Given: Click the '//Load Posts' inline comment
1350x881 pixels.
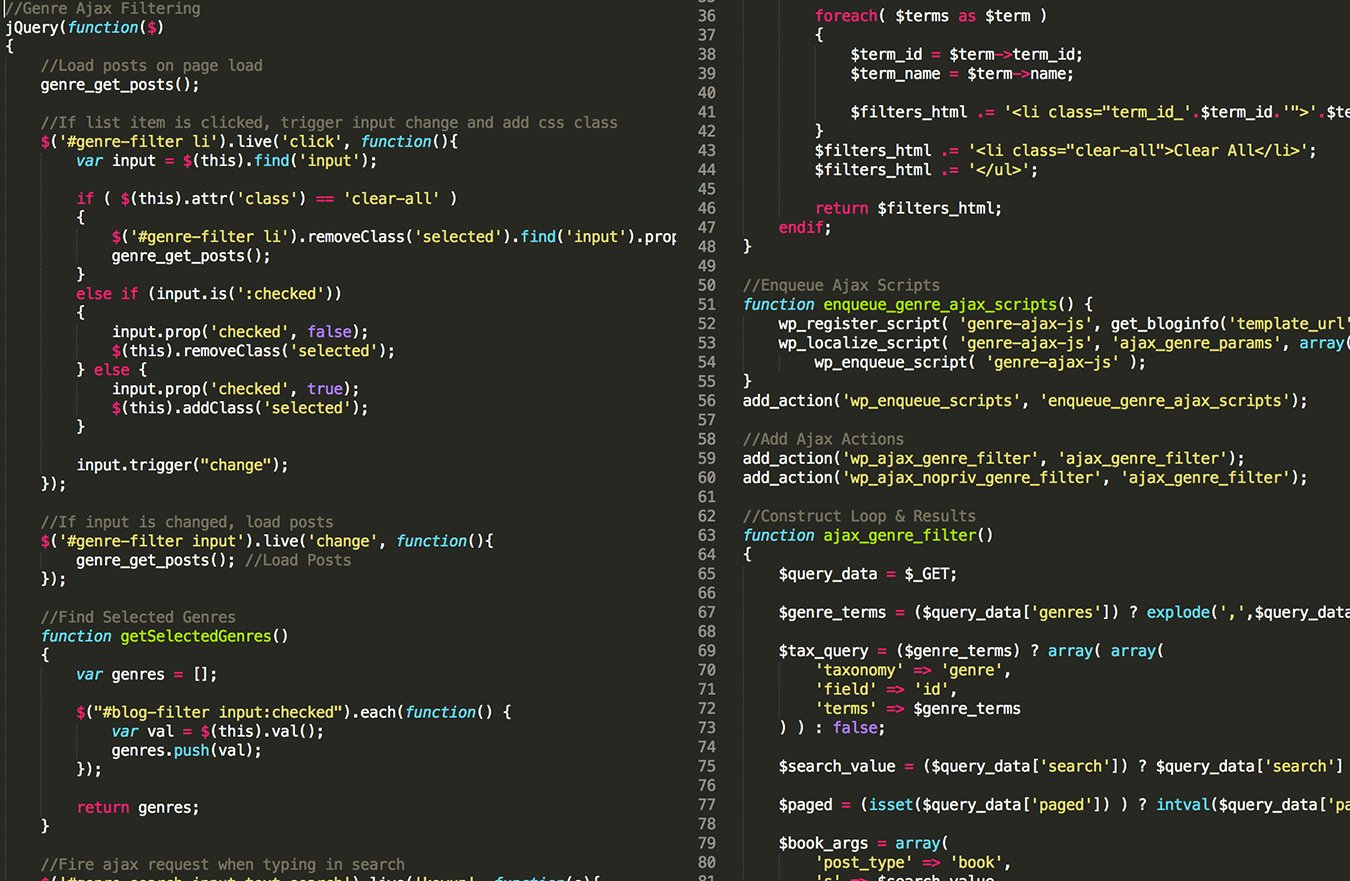Looking at the screenshot, I should pos(298,560).
